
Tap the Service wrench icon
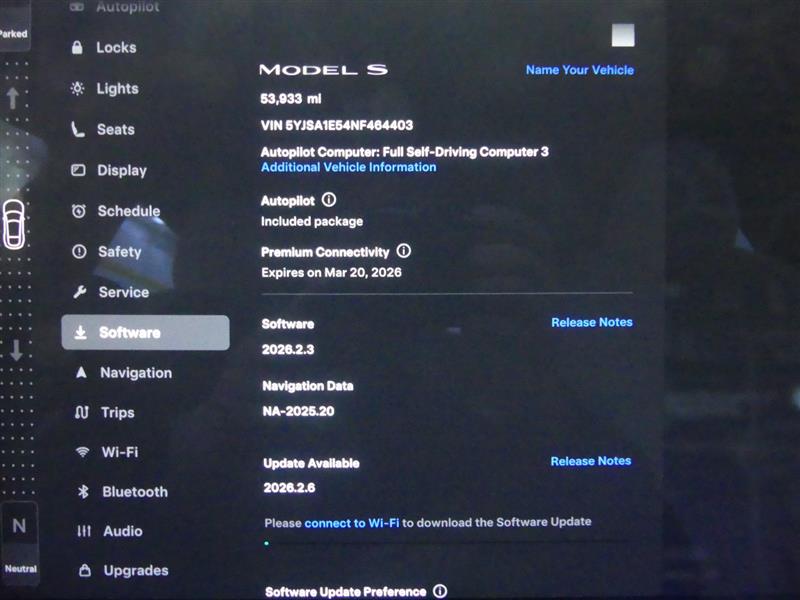click(x=79, y=292)
